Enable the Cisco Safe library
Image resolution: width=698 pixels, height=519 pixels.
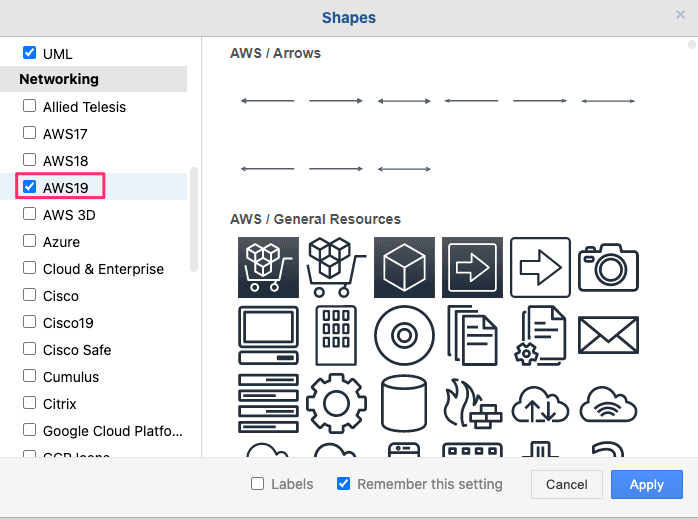[29, 349]
